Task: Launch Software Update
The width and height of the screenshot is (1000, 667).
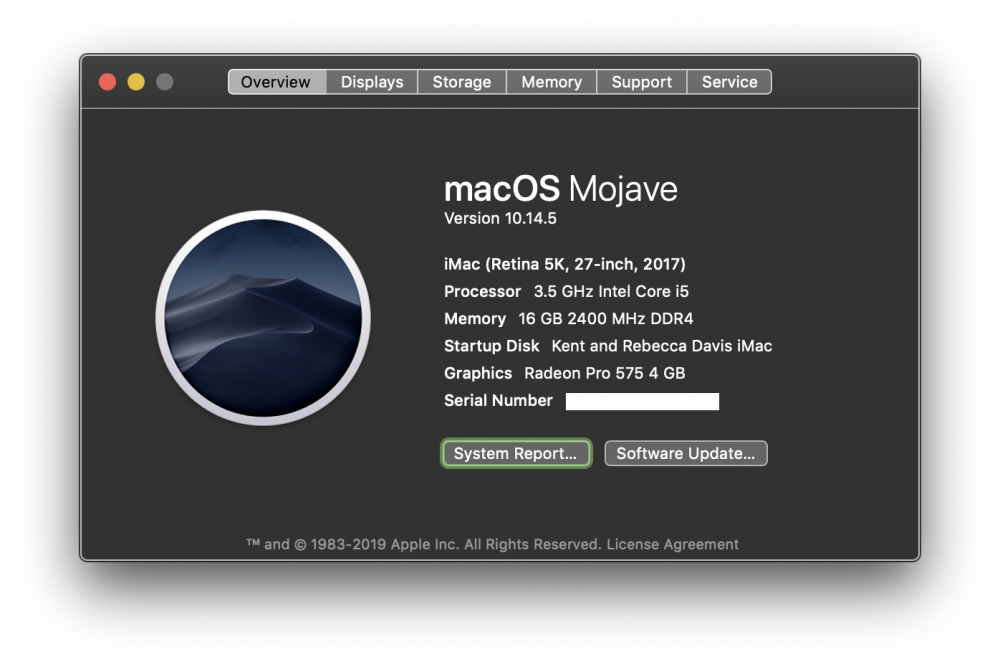Action: point(685,453)
